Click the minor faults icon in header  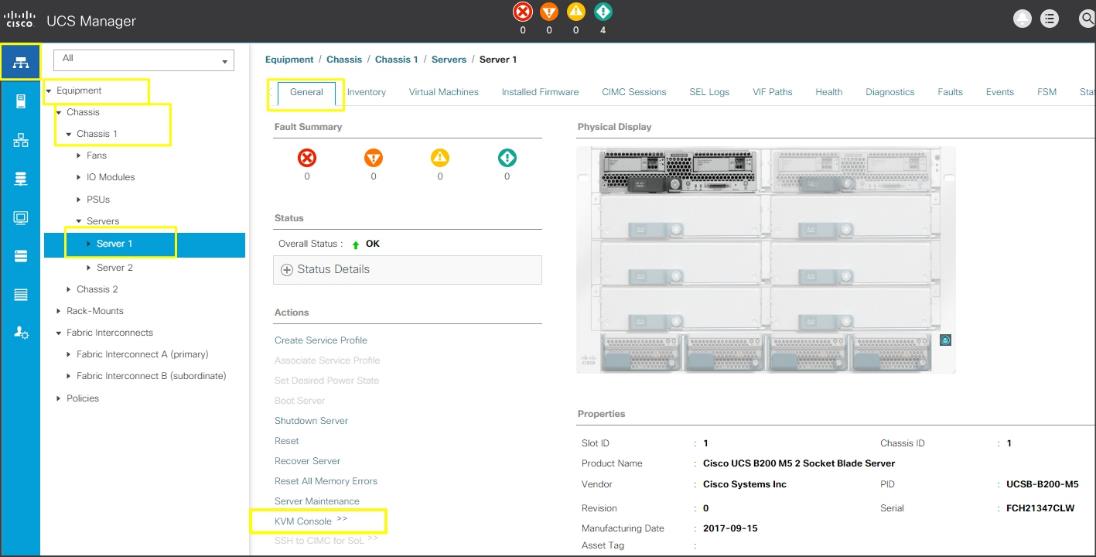pos(576,12)
